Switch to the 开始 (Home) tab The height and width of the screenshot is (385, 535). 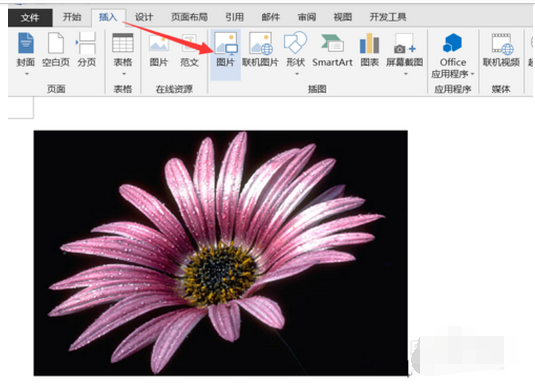point(72,17)
